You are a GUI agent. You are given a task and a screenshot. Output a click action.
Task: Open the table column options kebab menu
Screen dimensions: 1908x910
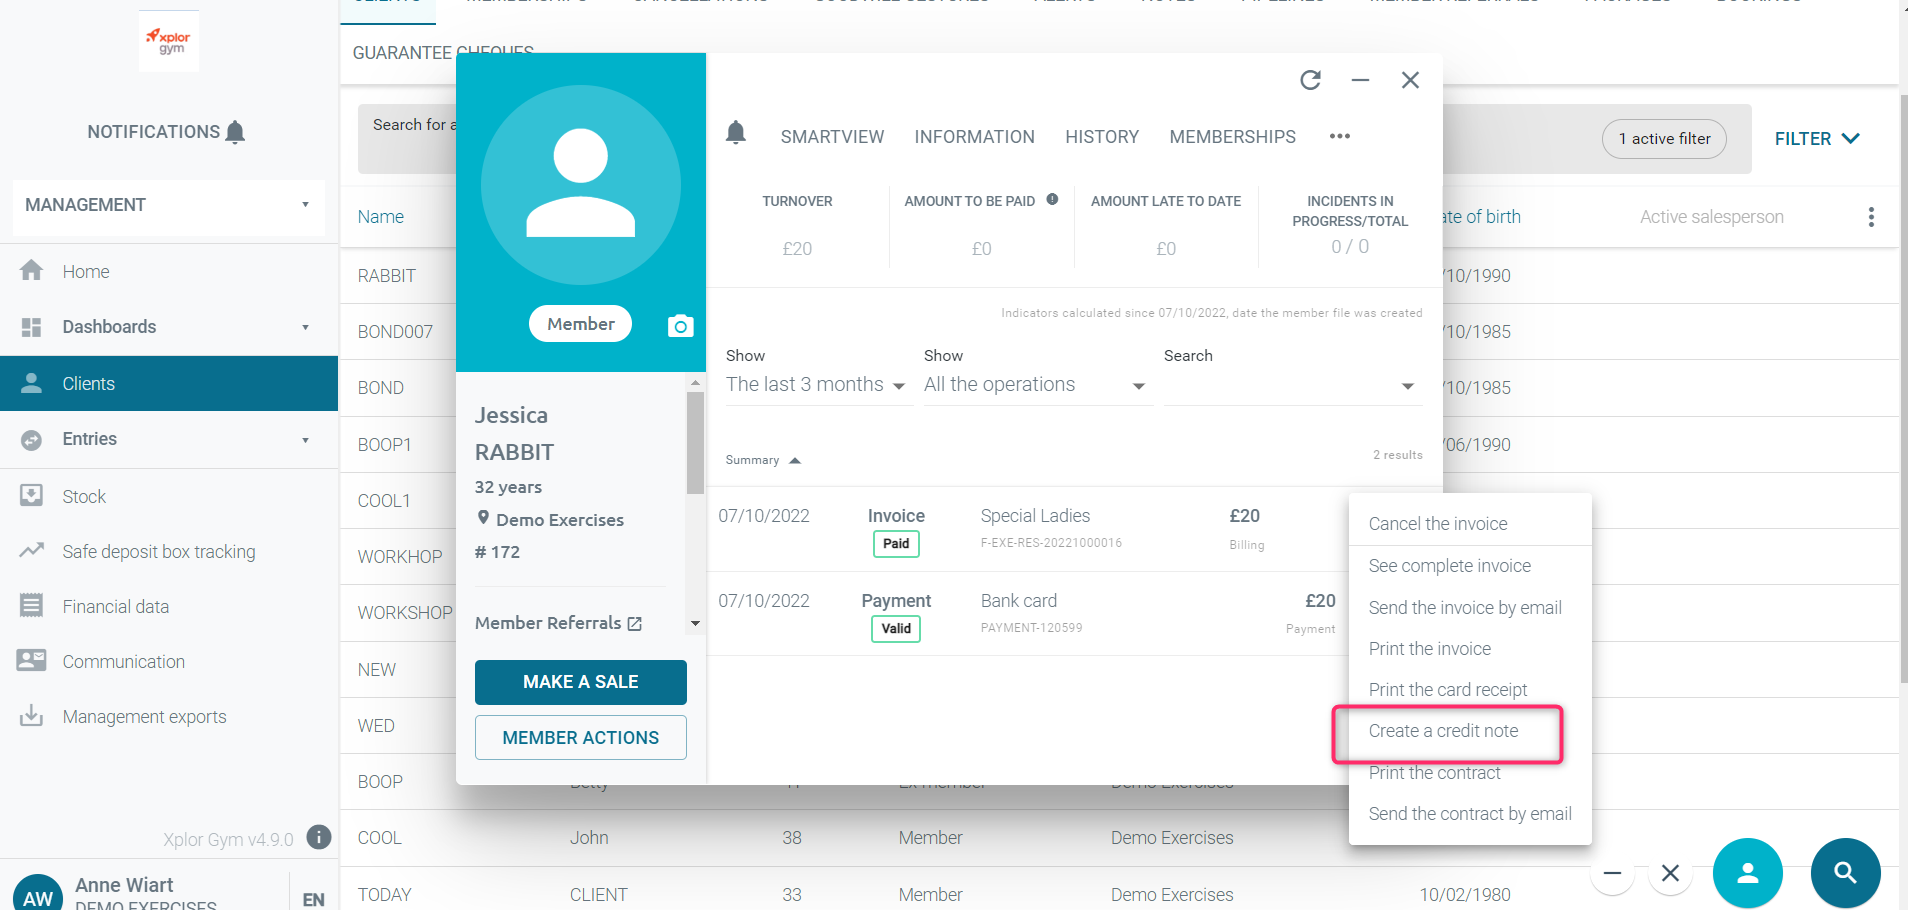point(1870,217)
